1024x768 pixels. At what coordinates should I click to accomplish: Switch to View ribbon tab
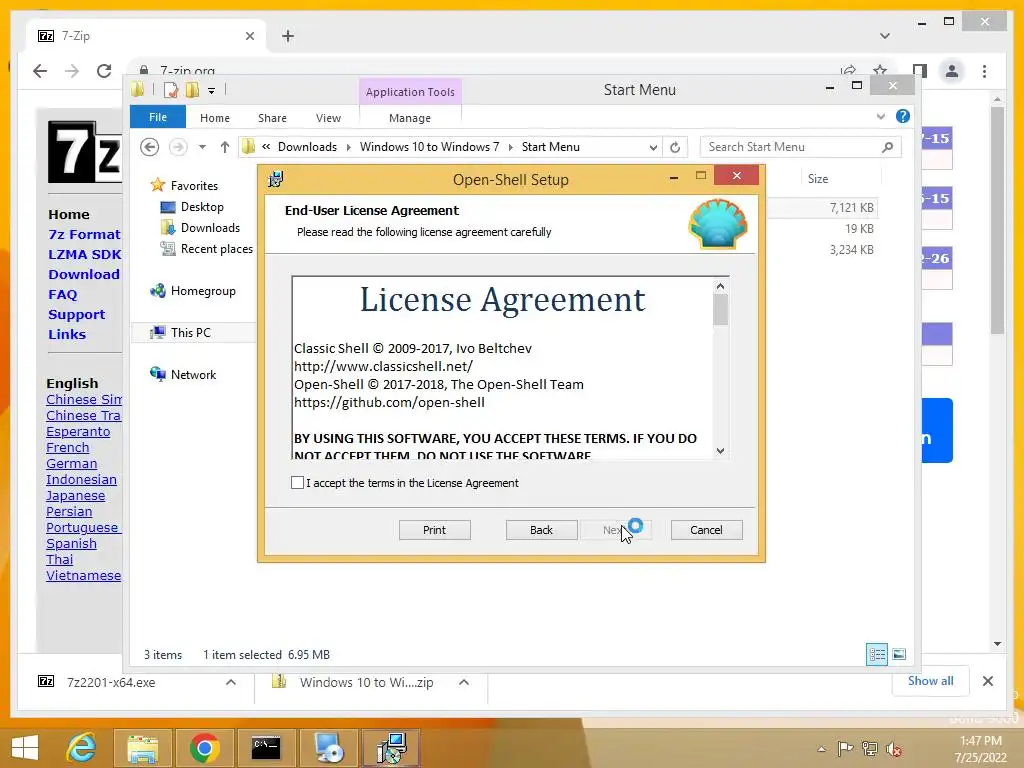coord(328,118)
